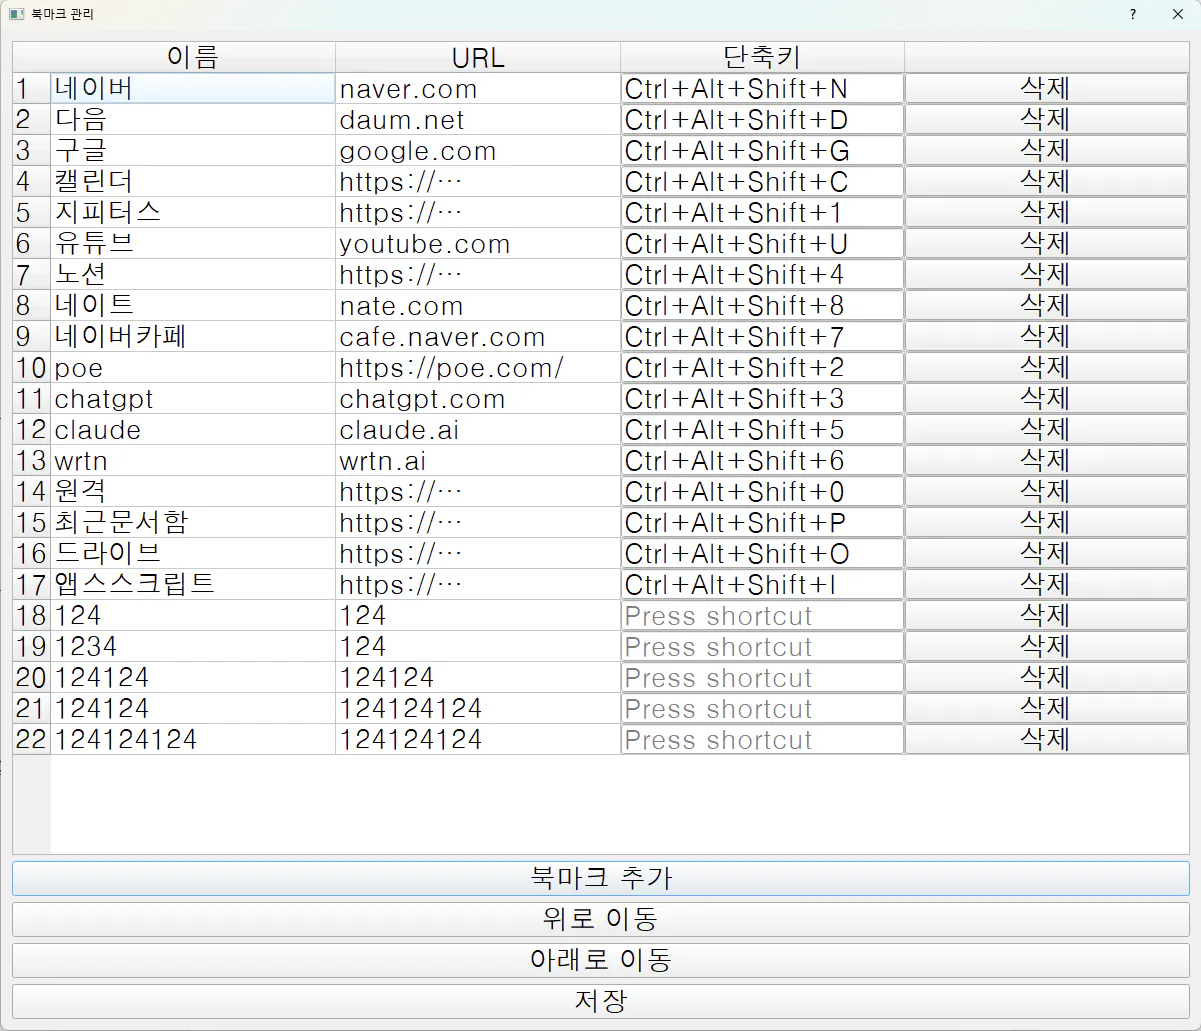This screenshot has height=1031, width=1201.
Task: Delete the 1234 bookmark row
Action: [1047, 646]
